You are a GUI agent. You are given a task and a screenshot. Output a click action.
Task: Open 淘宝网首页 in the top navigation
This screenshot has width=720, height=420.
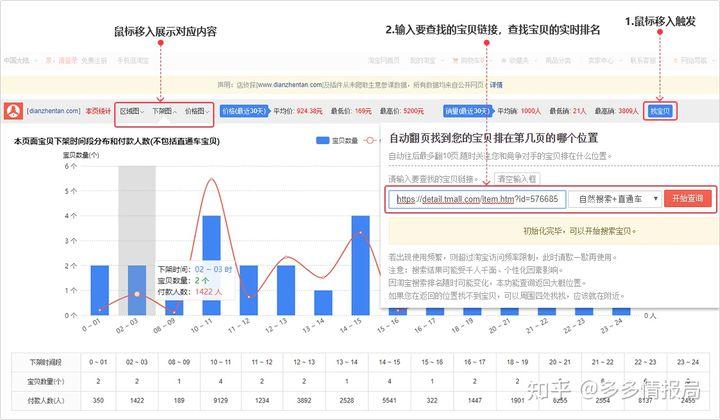pos(384,60)
